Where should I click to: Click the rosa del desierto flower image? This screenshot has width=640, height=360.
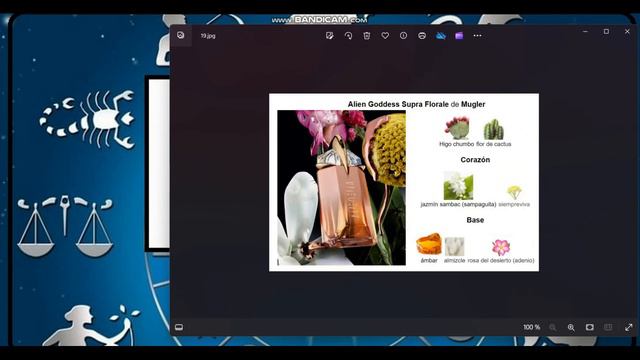click(501, 247)
